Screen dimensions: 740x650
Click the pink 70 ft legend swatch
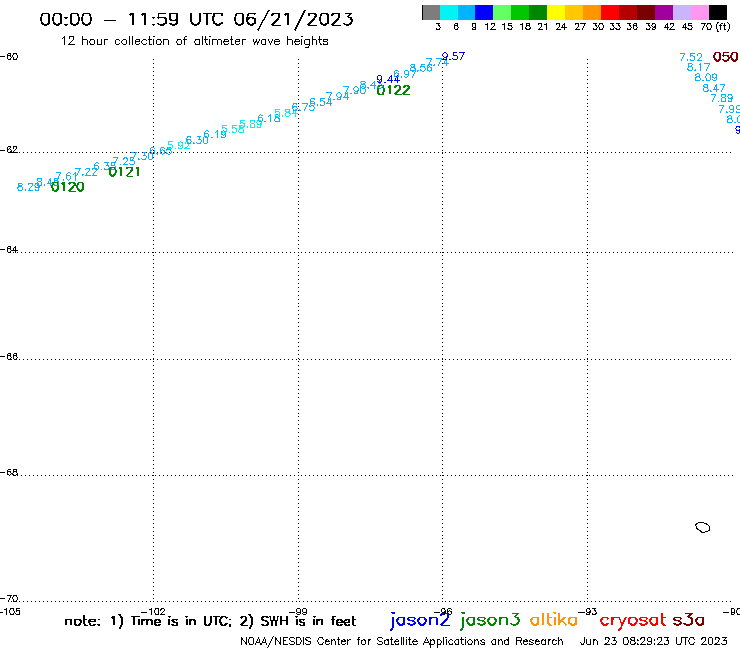point(699,12)
